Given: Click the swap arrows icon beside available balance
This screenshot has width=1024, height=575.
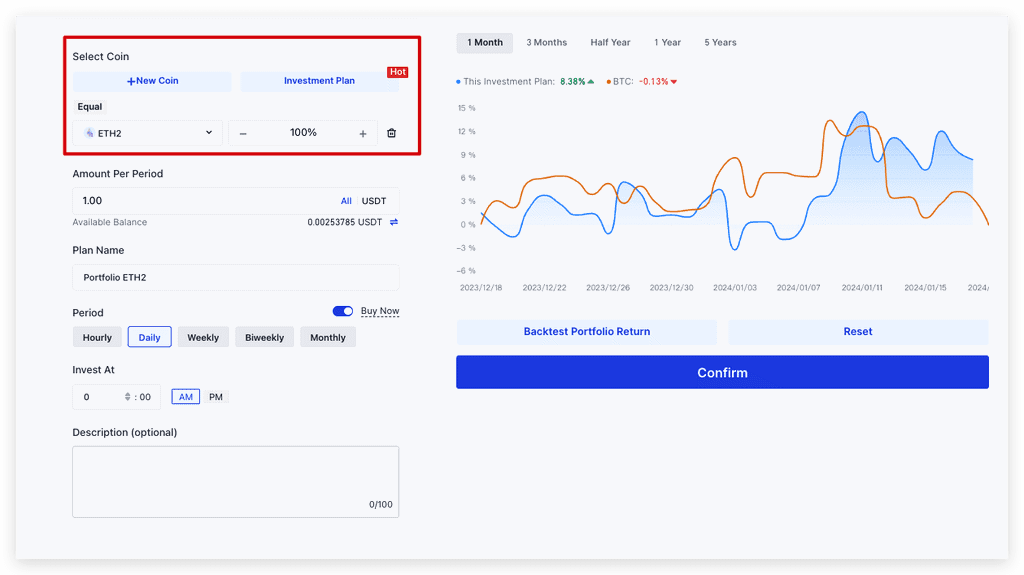Looking at the screenshot, I should (x=394, y=222).
